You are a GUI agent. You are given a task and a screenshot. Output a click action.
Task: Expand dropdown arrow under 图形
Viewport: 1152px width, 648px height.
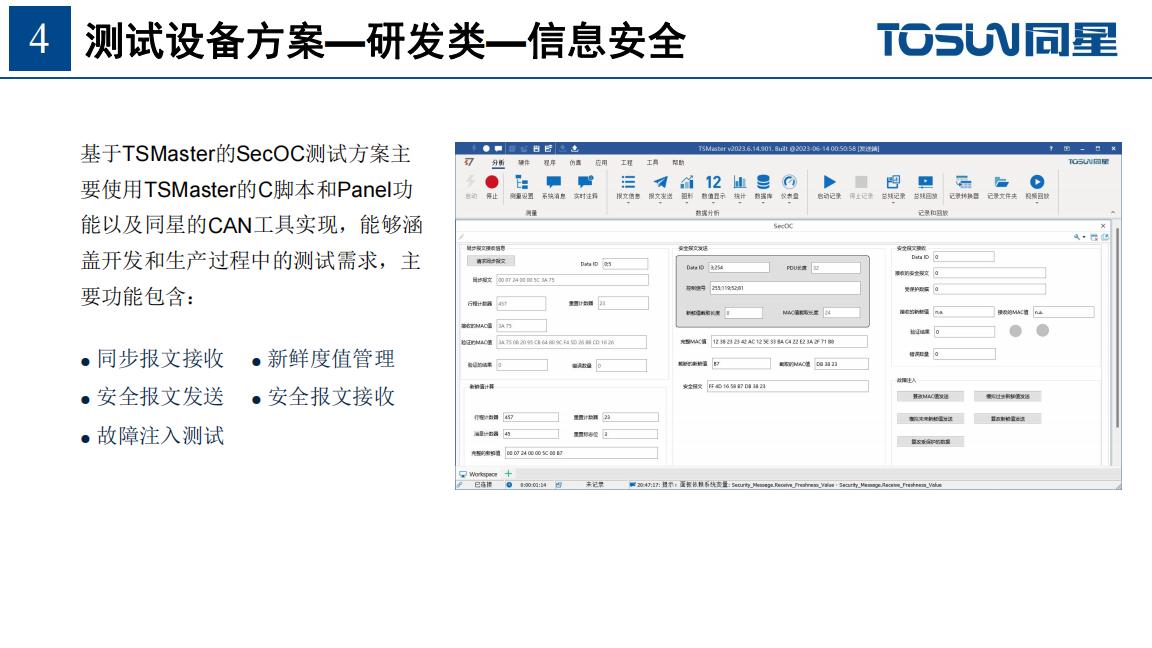[x=687, y=203]
